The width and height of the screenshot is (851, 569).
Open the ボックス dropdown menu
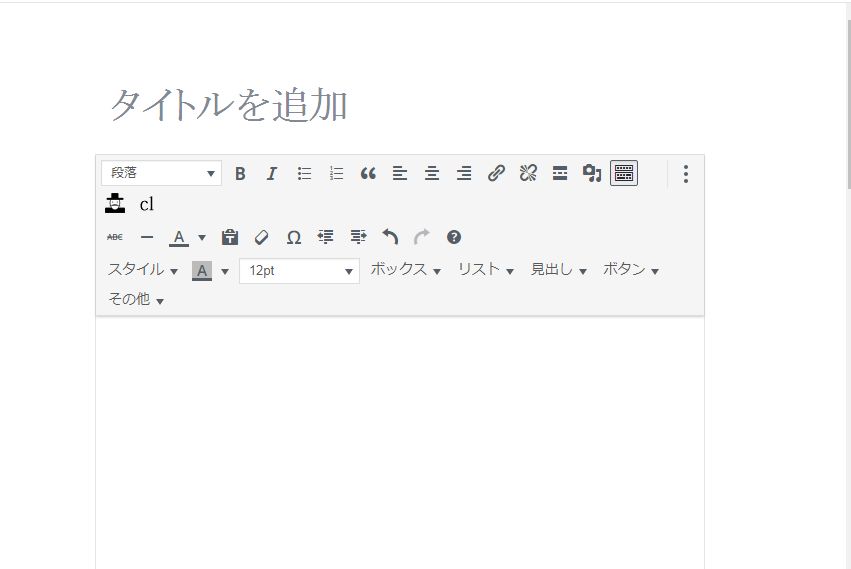pos(405,270)
